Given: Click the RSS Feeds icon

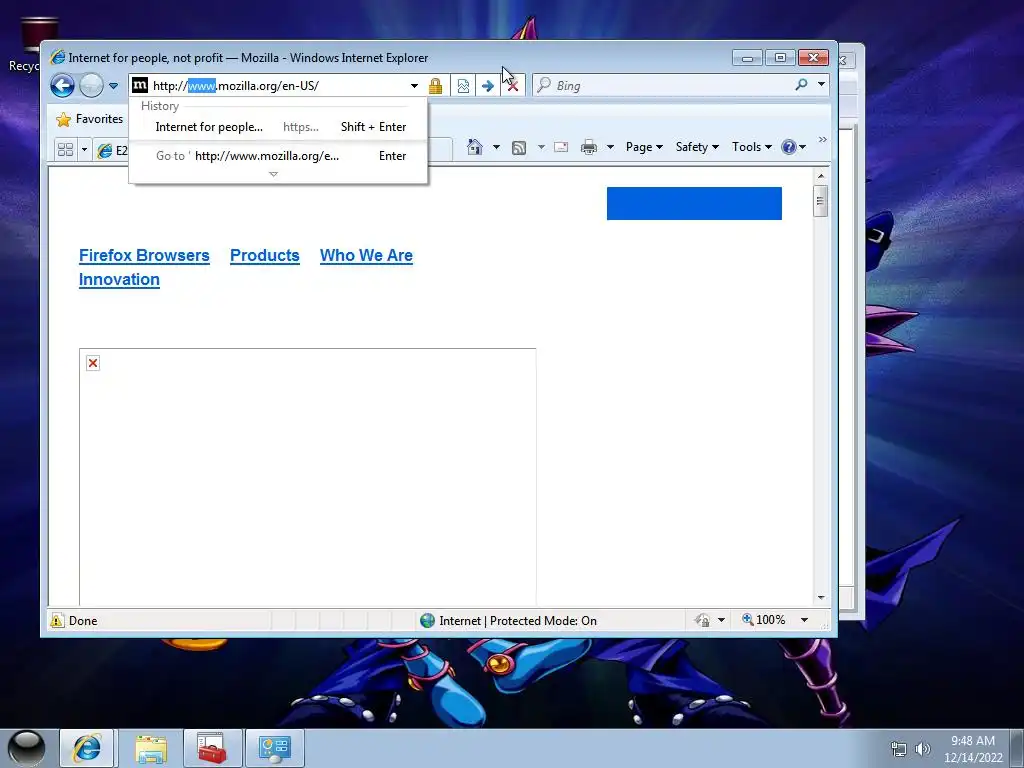Looking at the screenshot, I should pos(519,148).
